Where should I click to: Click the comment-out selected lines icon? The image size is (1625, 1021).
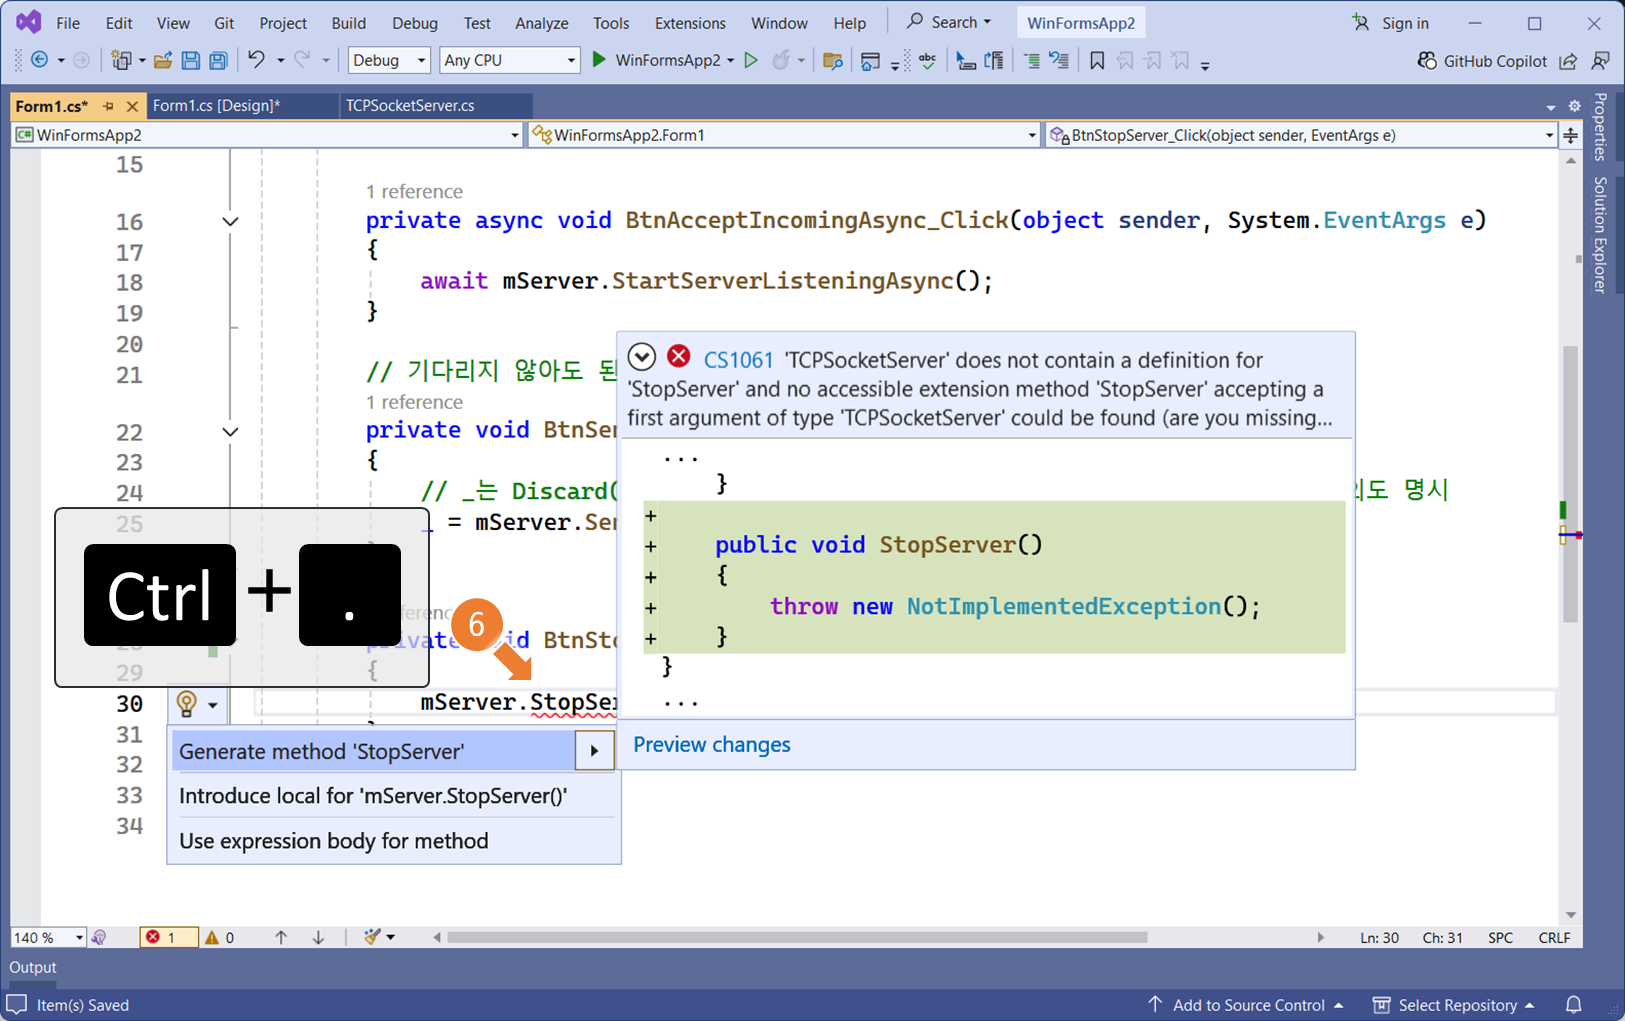pyautogui.click(x=1032, y=61)
